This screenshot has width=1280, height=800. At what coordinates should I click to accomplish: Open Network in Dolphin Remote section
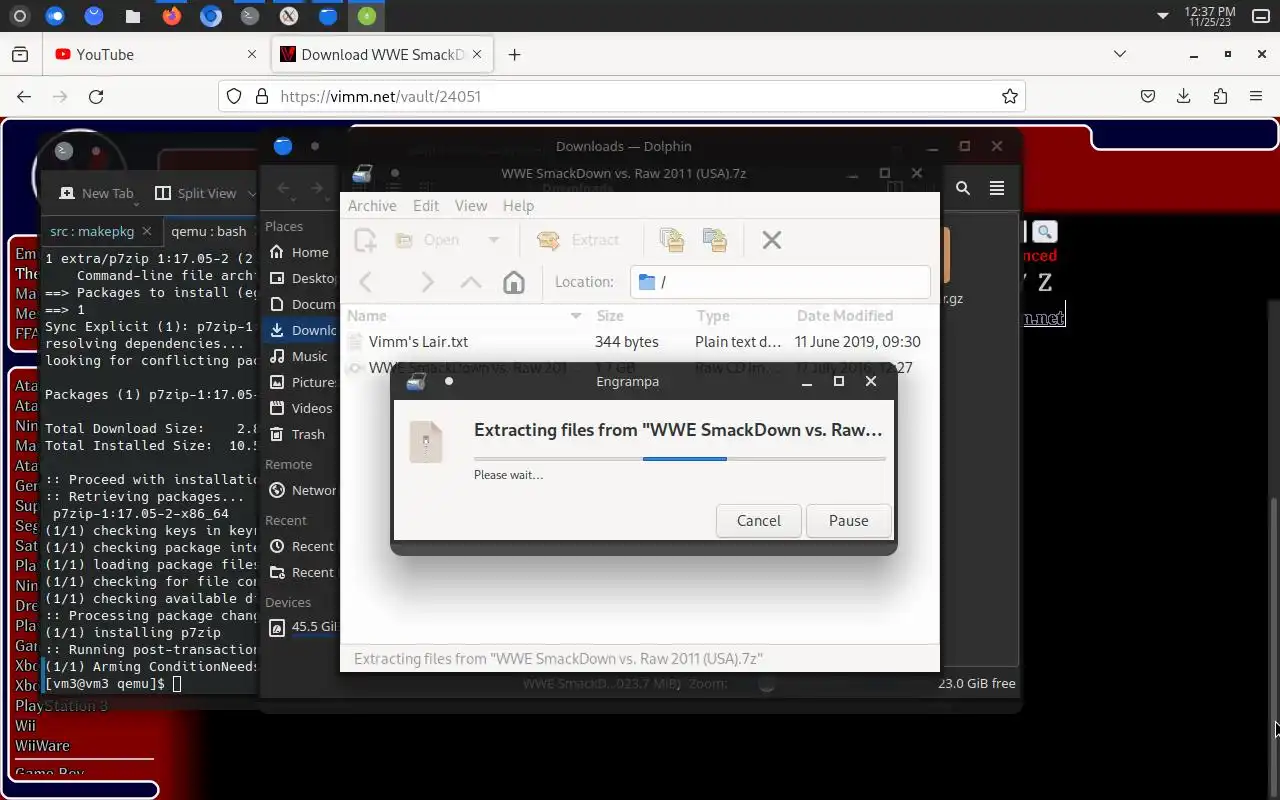301,490
